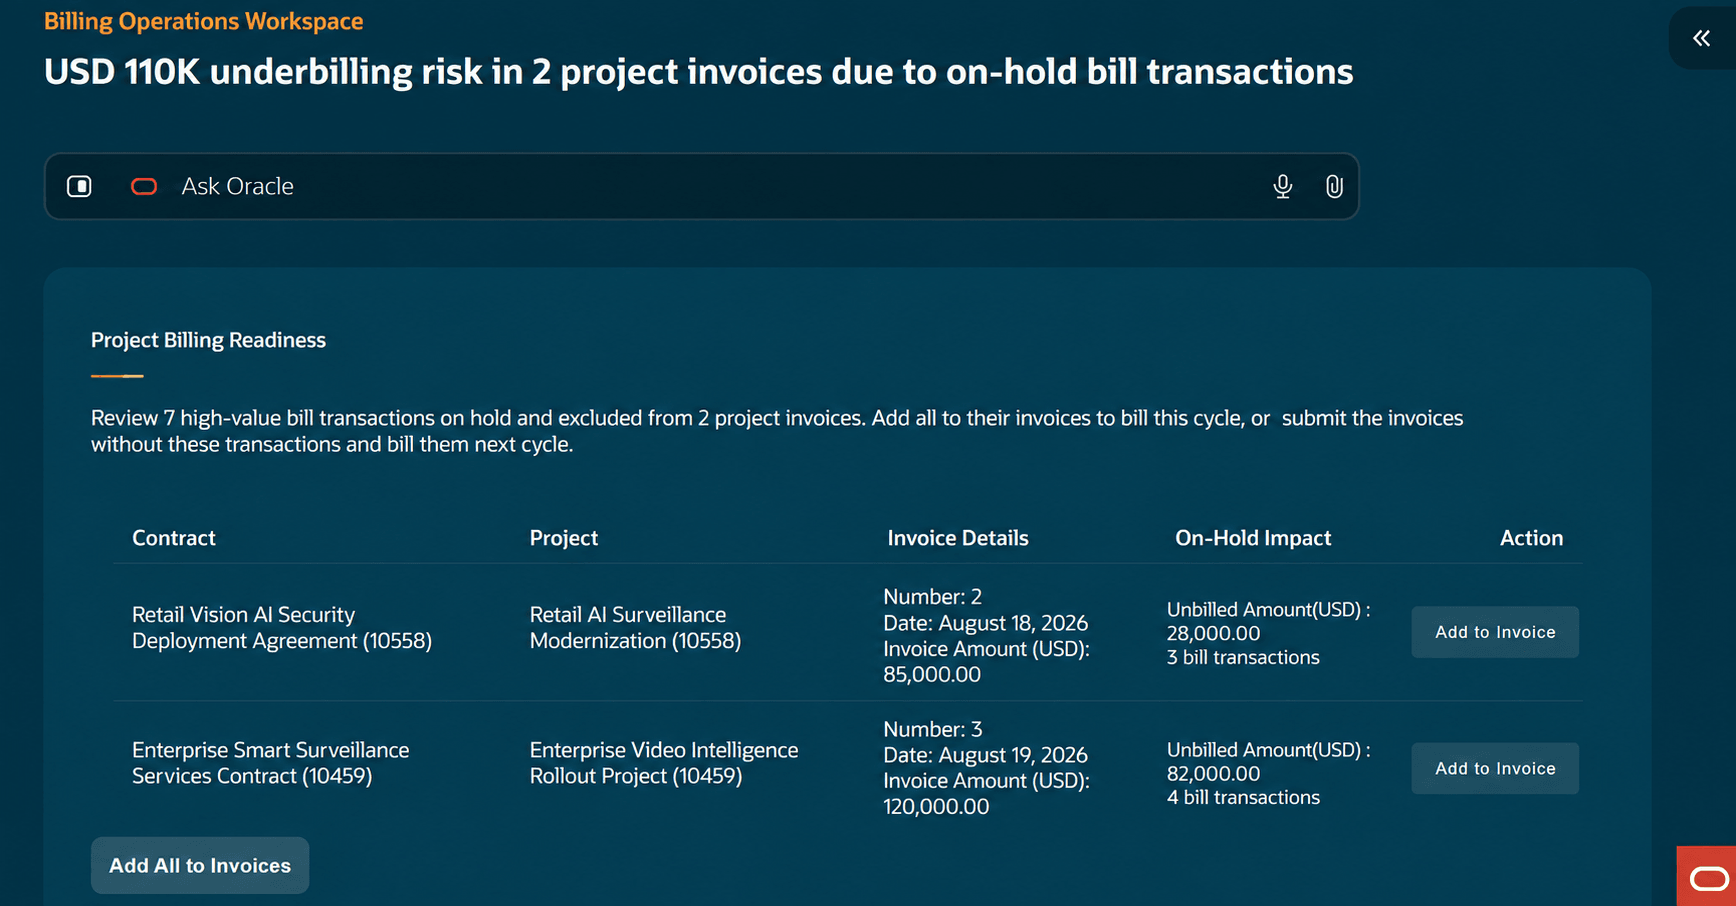Toggle the side panel icon in Ask Oracle bar
Image resolution: width=1736 pixels, height=906 pixels.
(x=79, y=186)
